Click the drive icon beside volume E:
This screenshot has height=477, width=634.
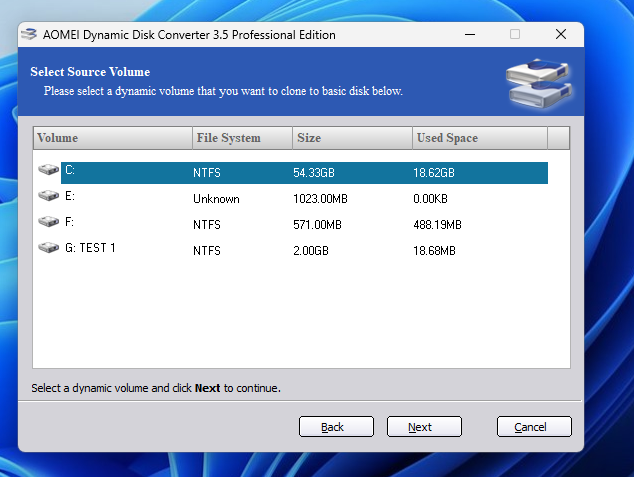click(x=49, y=196)
